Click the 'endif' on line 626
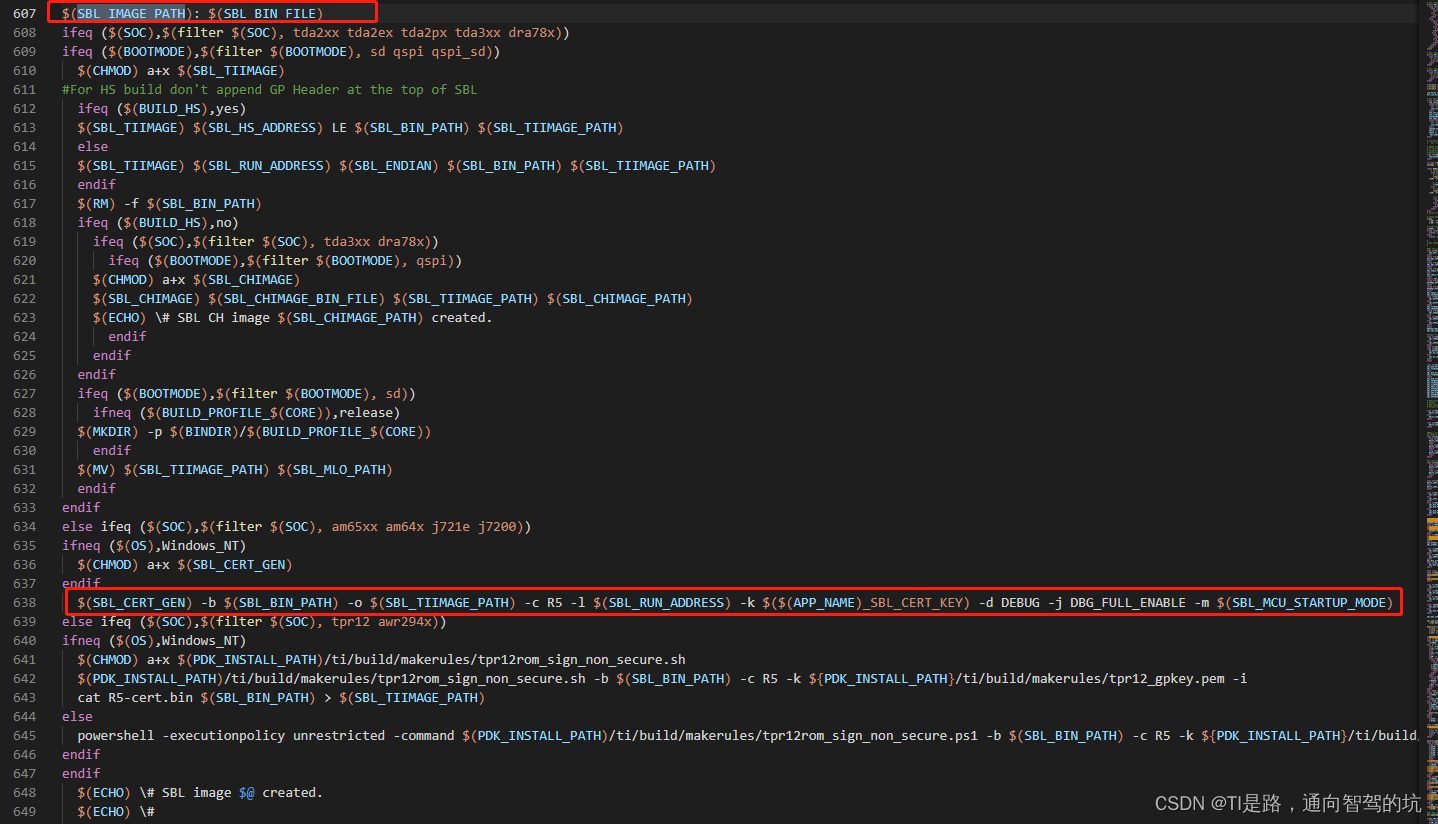1438x824 pixels. tap(96, 374)
